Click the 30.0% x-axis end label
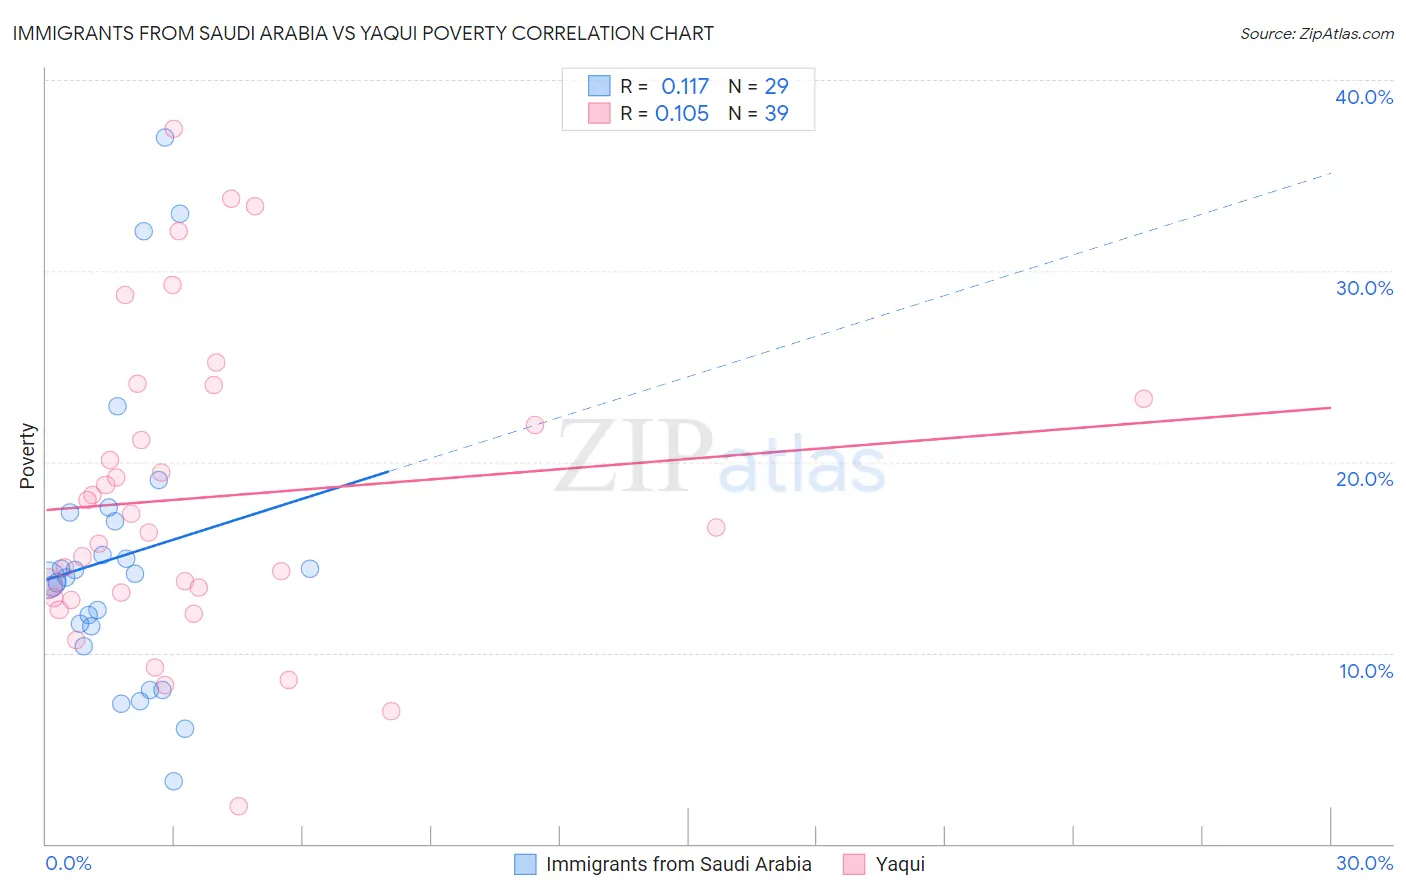 (1364, 863)
